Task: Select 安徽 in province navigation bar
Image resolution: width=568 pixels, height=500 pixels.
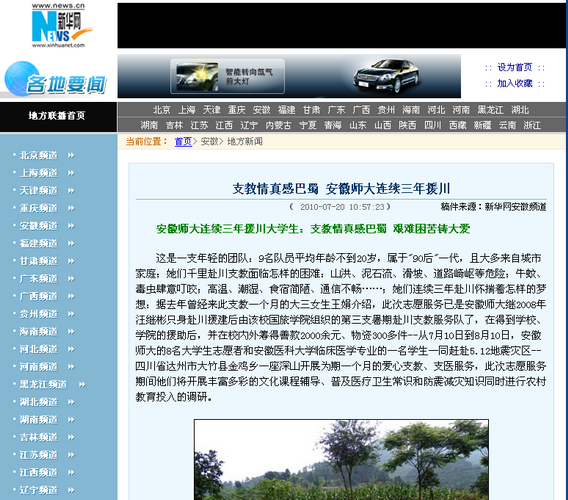Action: pos(262,109)
